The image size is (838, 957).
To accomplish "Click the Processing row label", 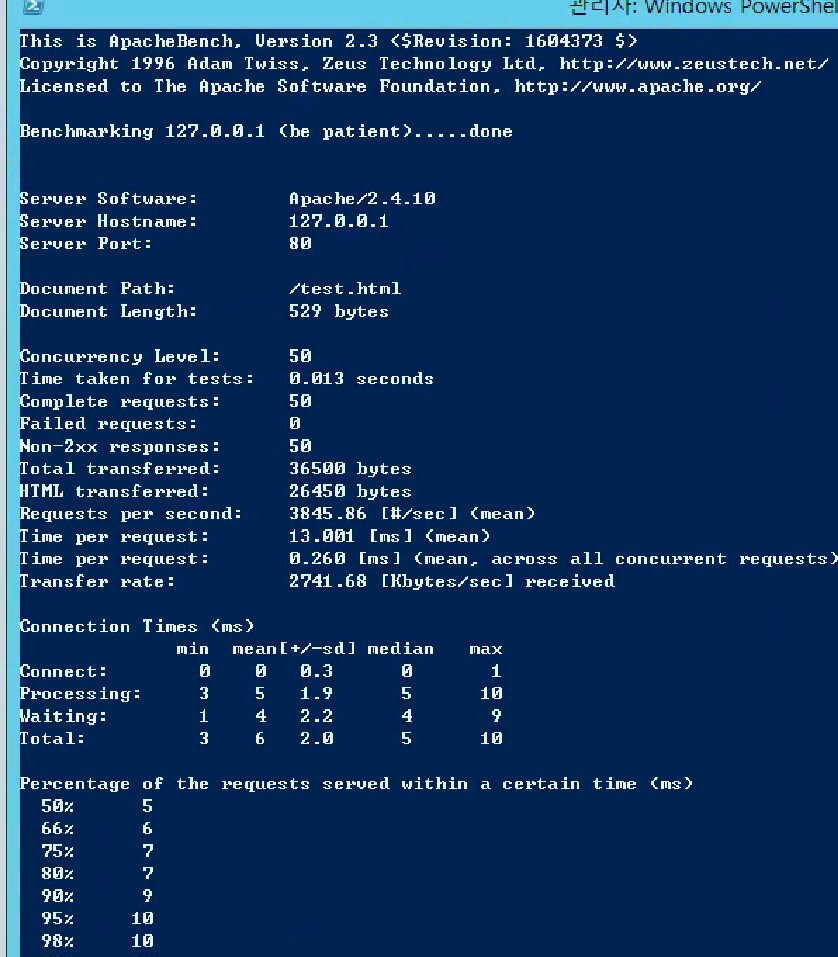I will click(80, 693).
